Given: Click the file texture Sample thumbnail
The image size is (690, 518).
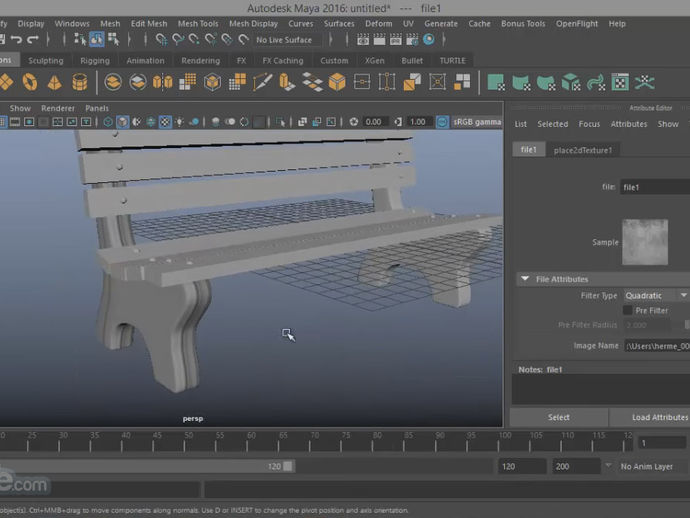Looking at the screenshot, I should pyautogui.click(x=644, y=242).
